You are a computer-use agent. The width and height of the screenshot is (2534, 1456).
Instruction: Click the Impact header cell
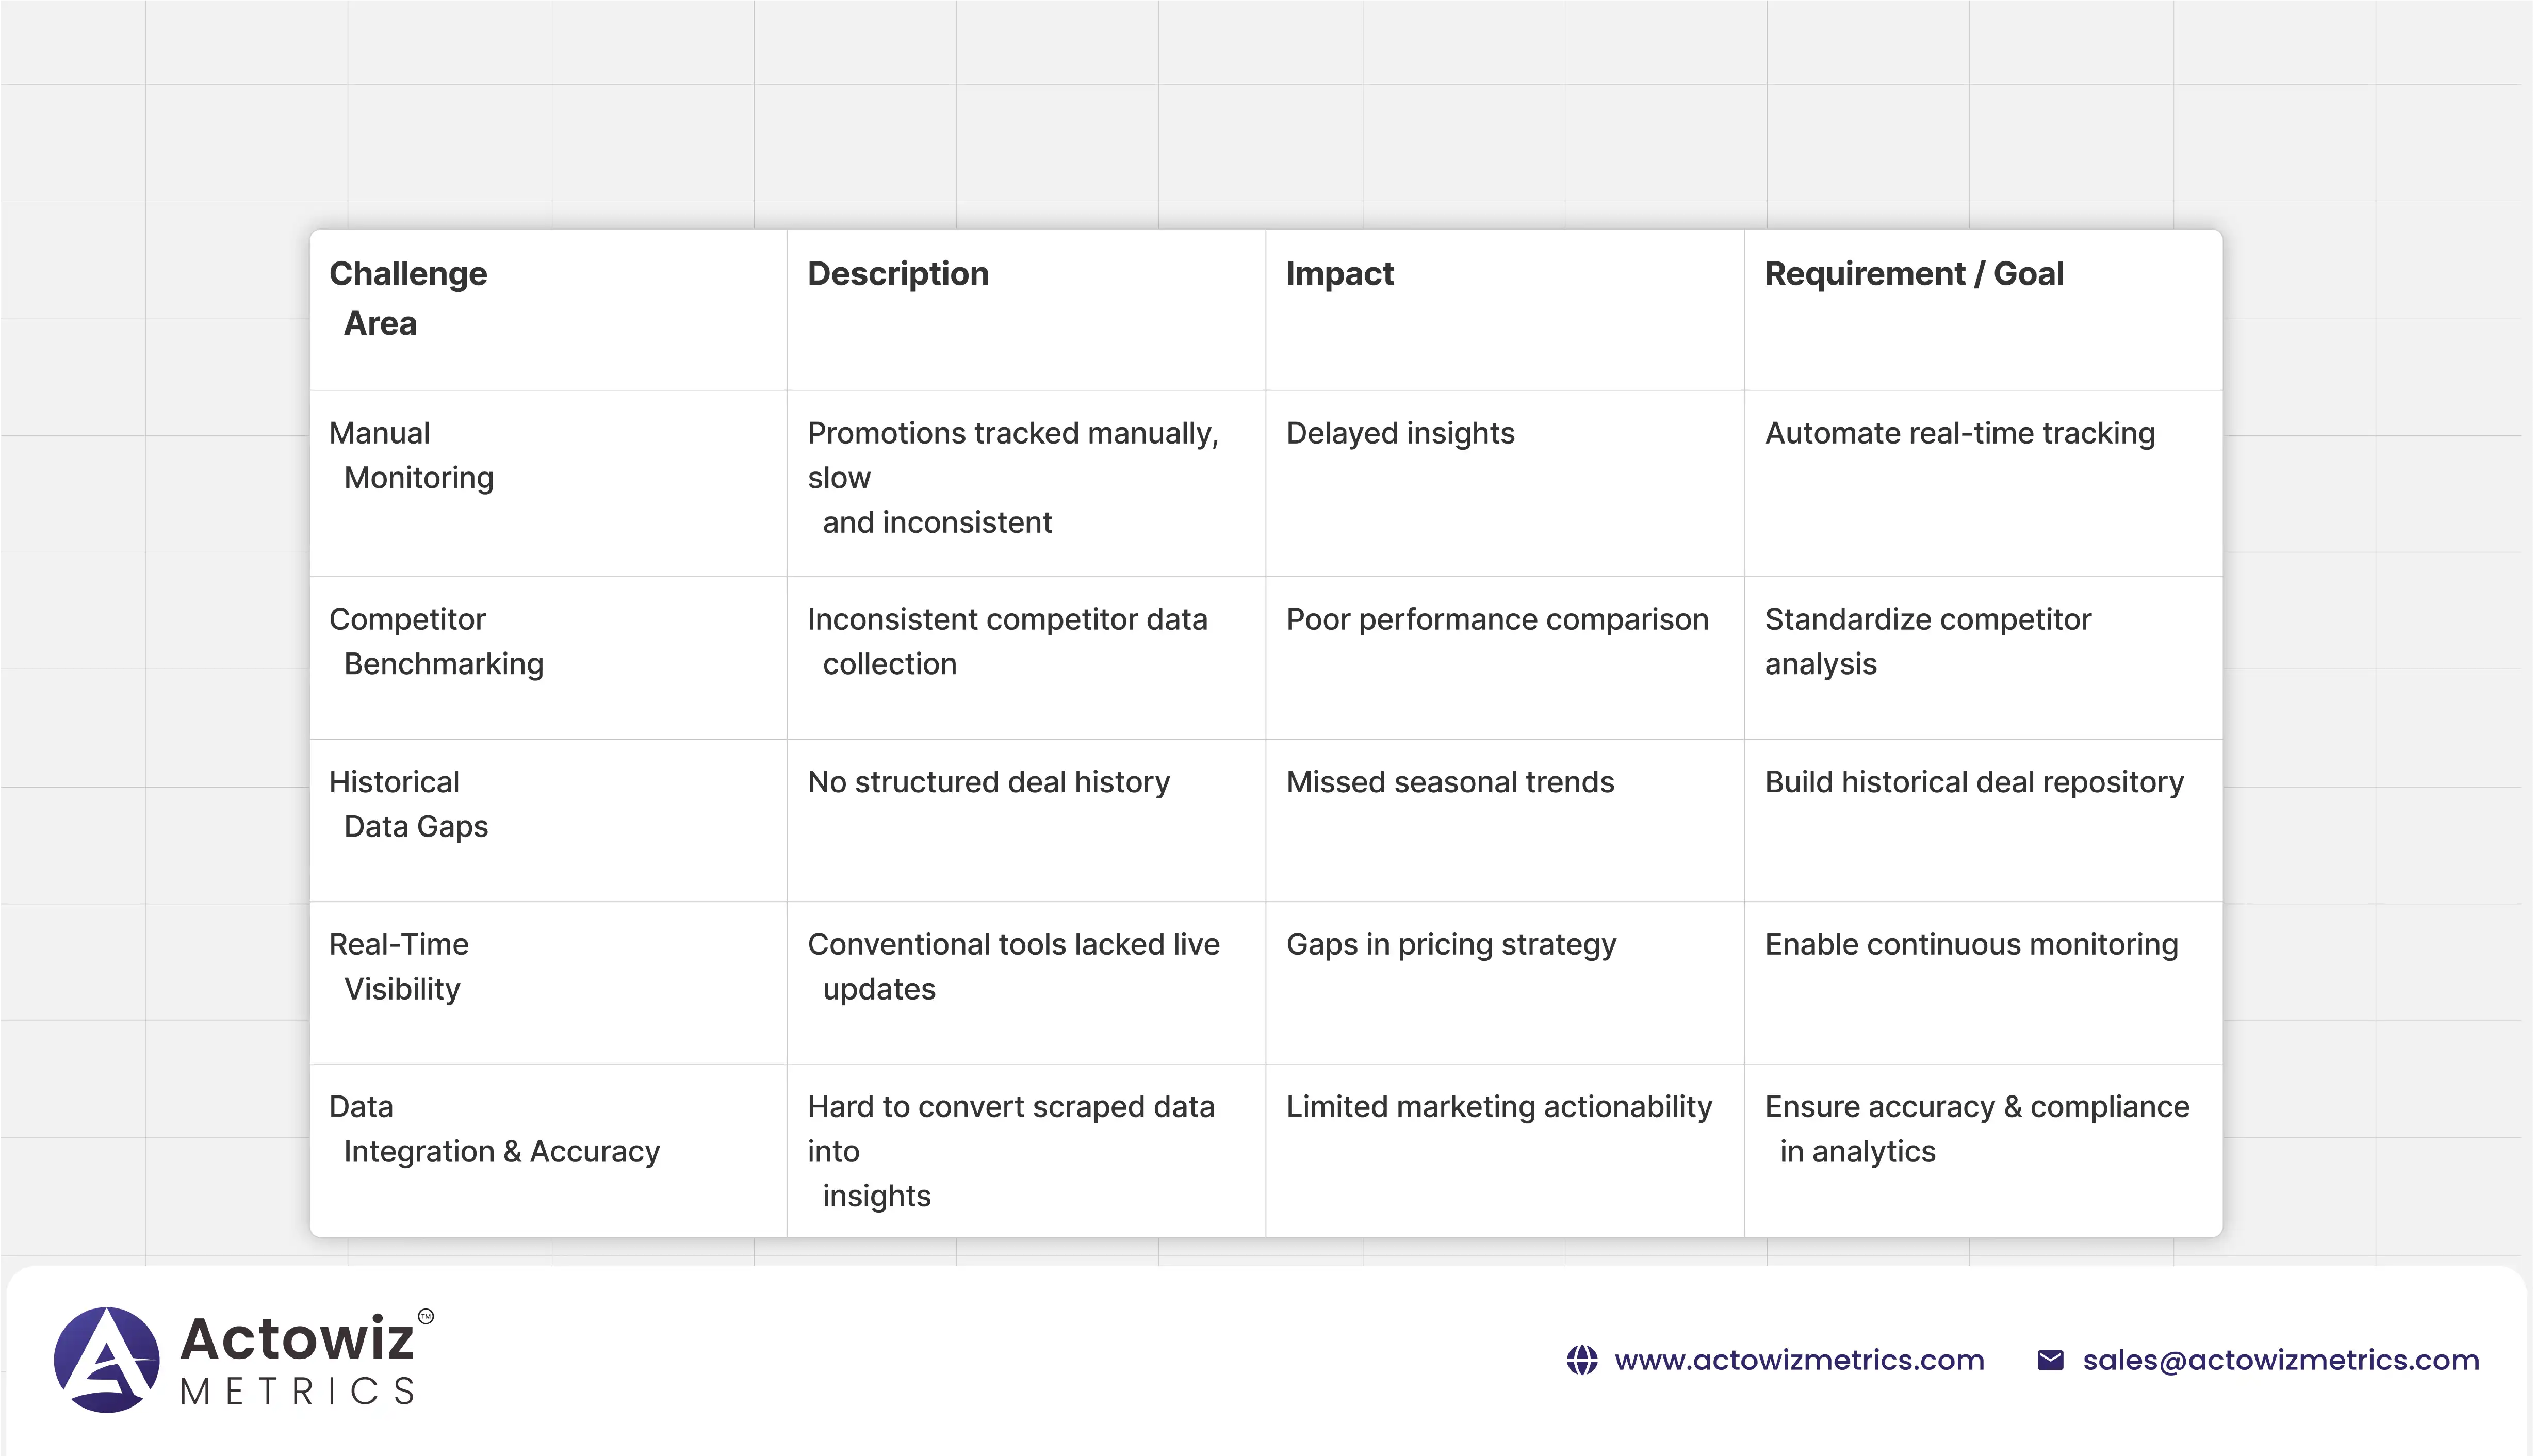[1340, 273]
